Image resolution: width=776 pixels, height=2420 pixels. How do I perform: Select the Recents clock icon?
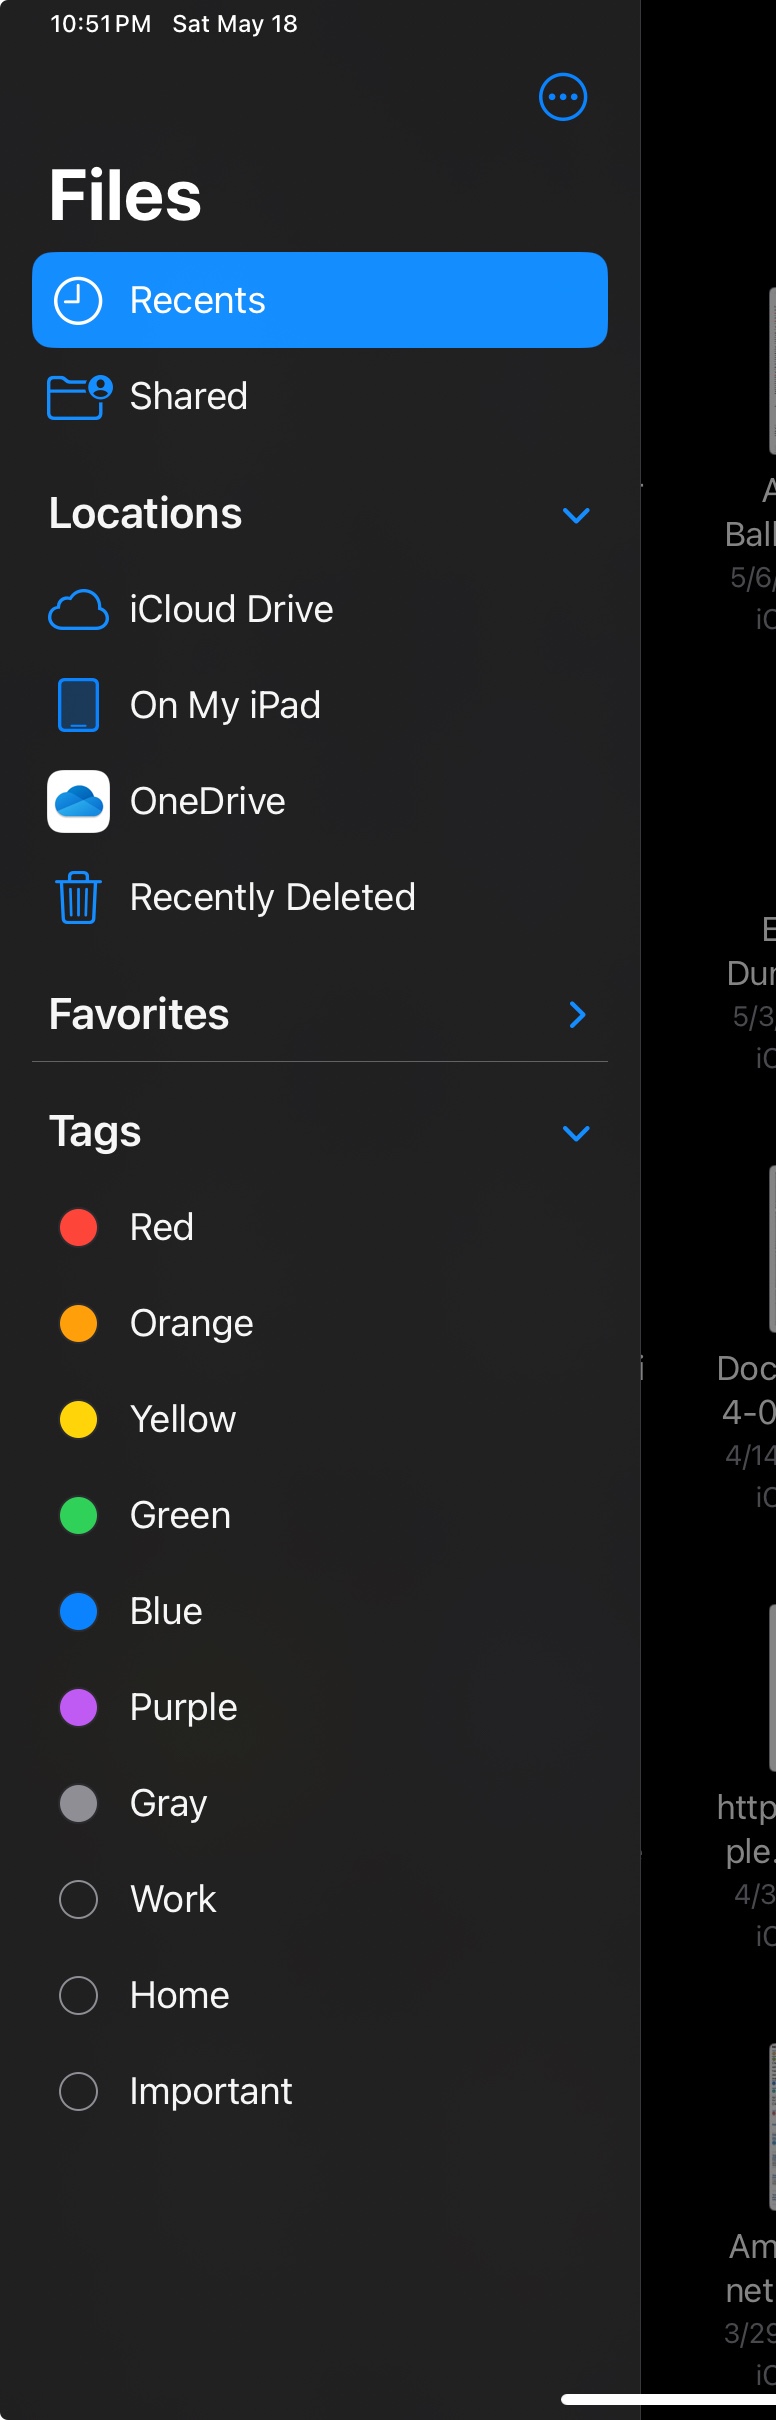coord(76,299)
